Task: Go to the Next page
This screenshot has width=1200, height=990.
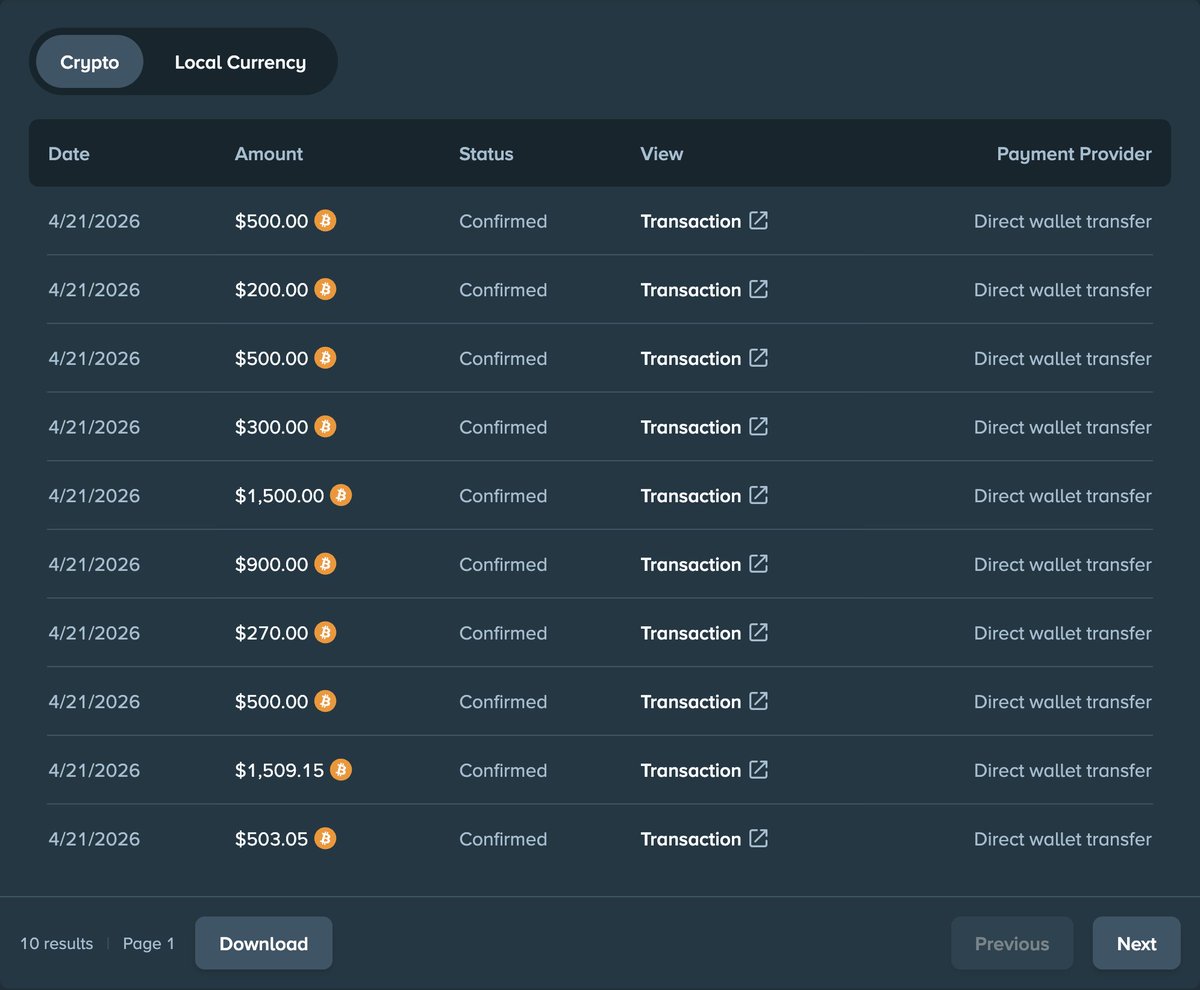Action: coord(1136,943)
